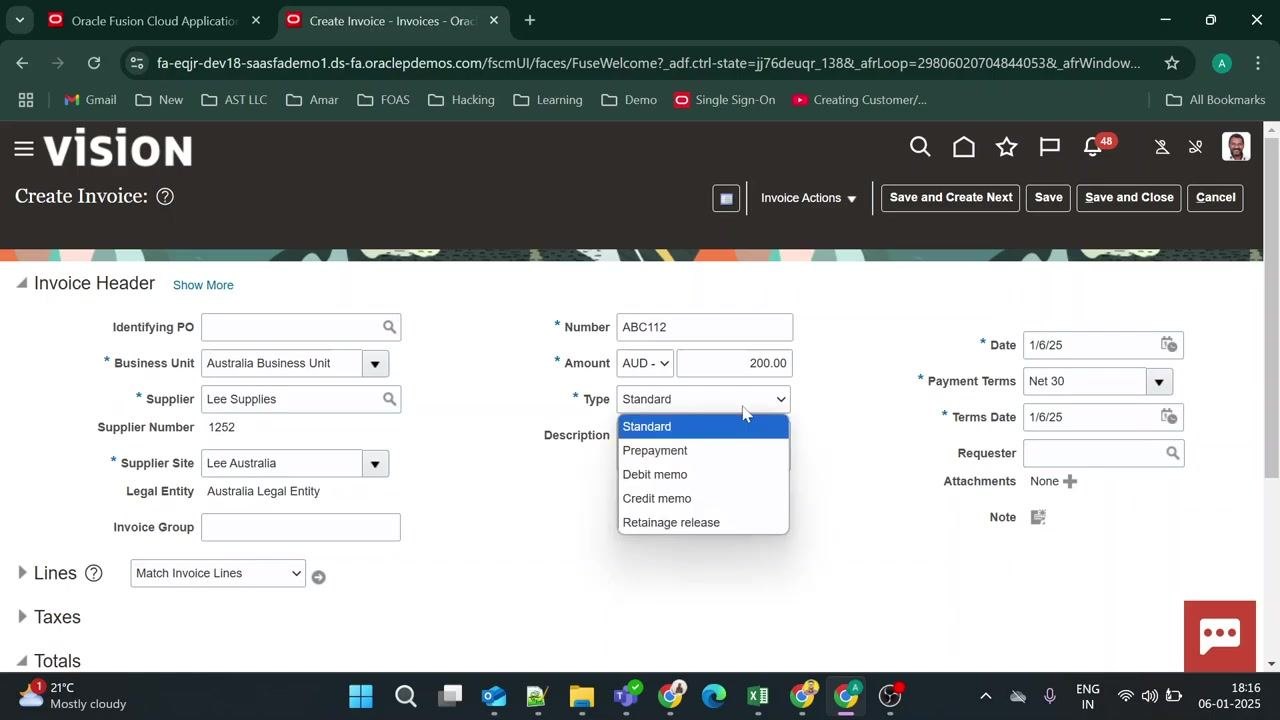The image size is (1280, 720).
Task: Open the Watchlist flag icon
Action: click(1050, 148)
